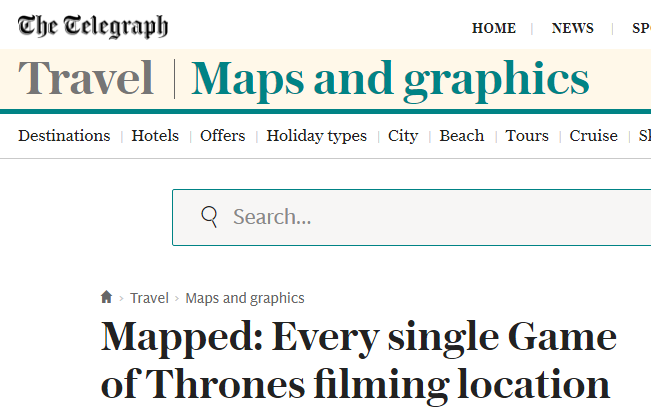This screenshot has height=416, width=651.
Task: Click the Maps and graphics breadcrumb
Action: [245, 299]
